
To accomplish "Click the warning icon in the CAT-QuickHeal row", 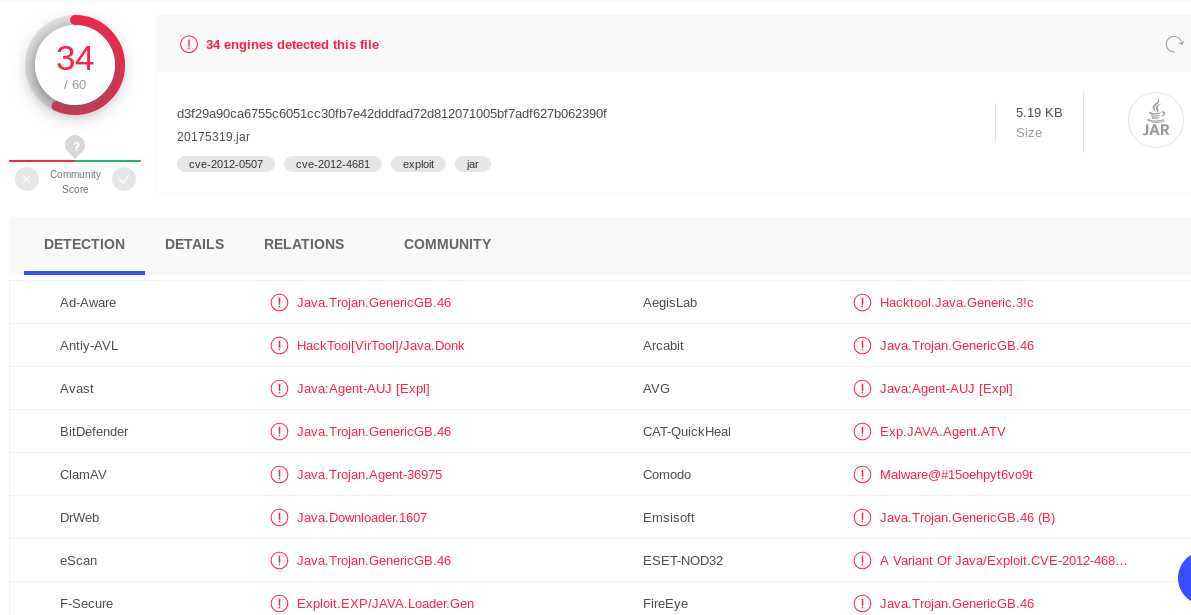I will pyautogui.click(x=861, y=431).
